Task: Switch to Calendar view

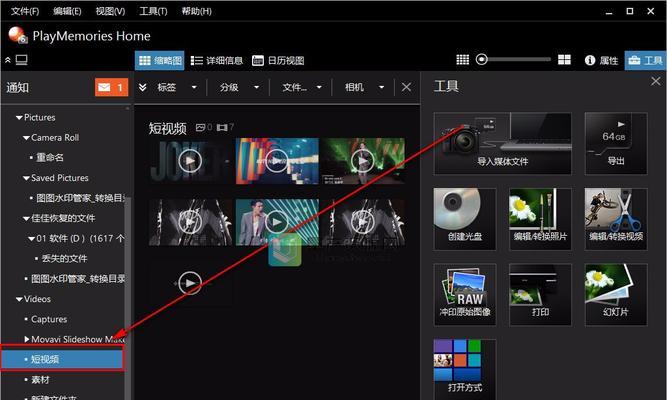Action: tap(278, 60)
